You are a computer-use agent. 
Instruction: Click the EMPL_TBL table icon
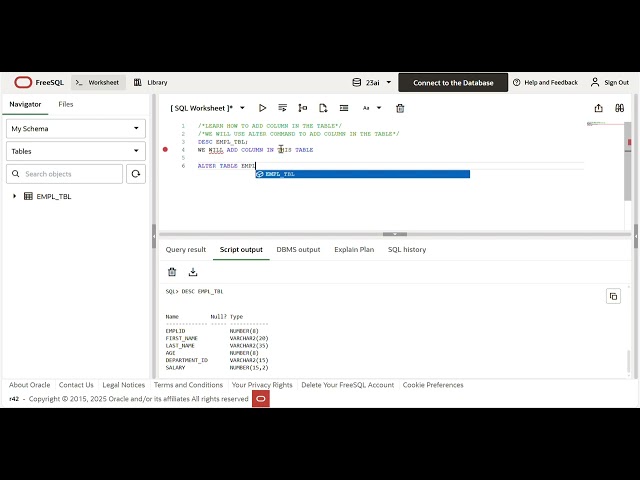click(x=28, y=196)
